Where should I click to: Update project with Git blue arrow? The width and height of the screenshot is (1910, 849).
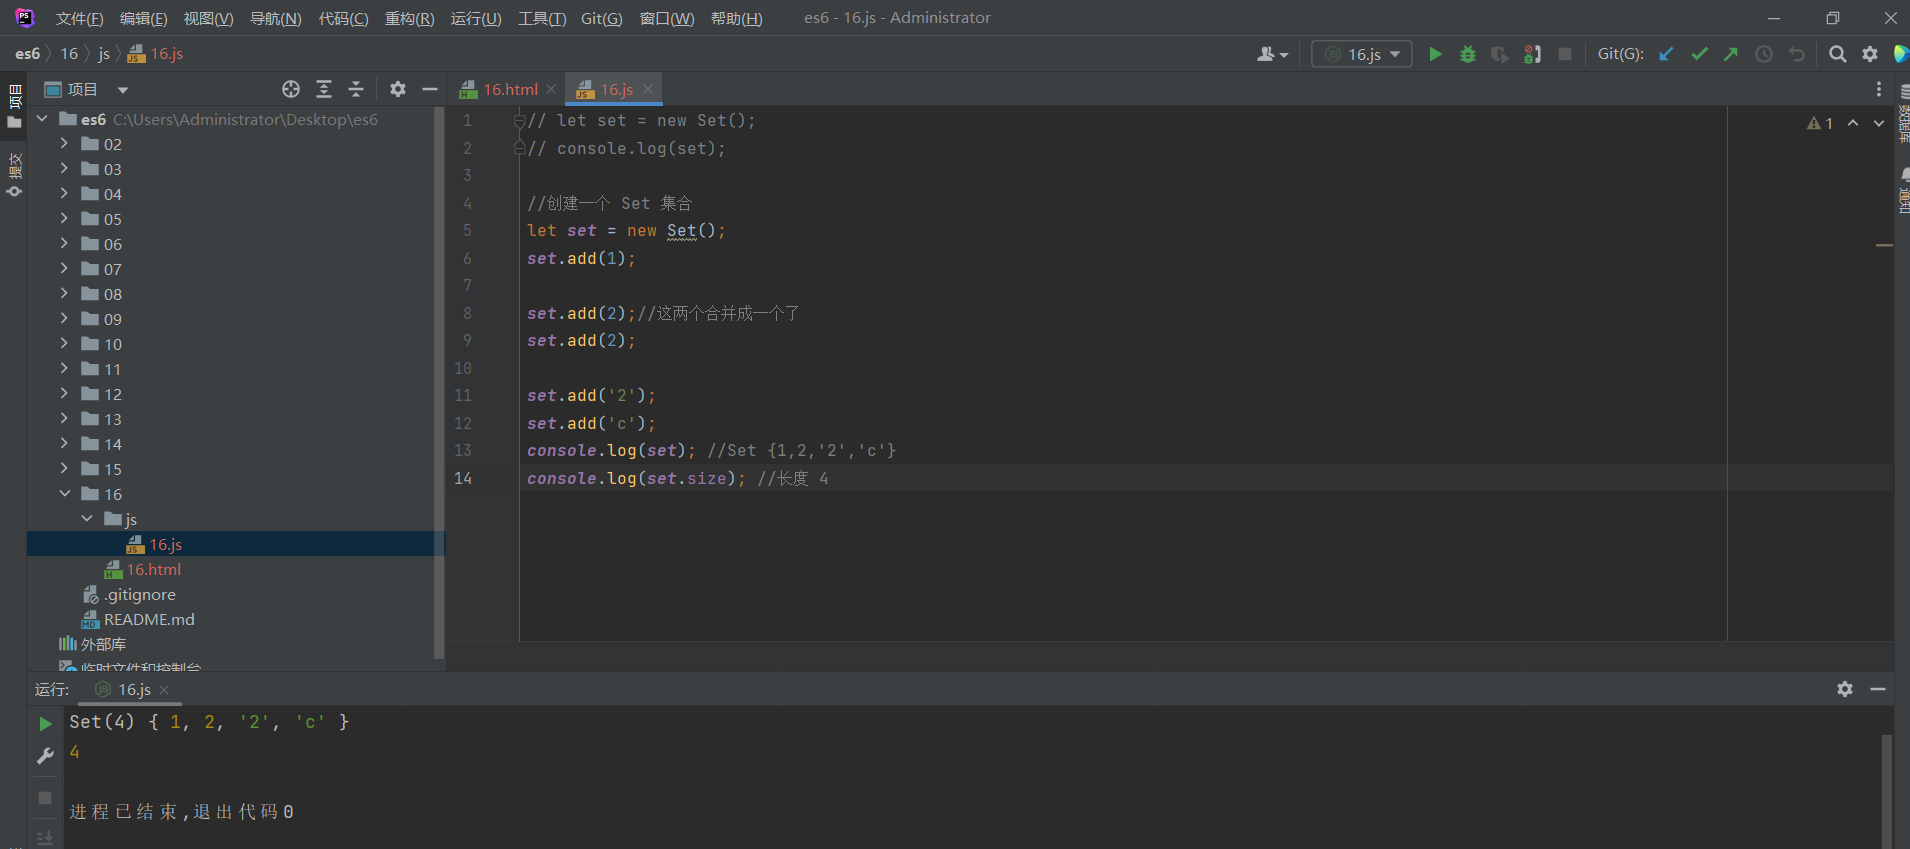pos(1666,54)
